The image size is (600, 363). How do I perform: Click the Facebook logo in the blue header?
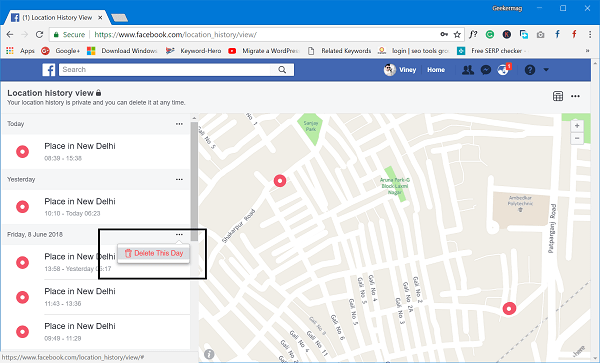tap(49, 70)
